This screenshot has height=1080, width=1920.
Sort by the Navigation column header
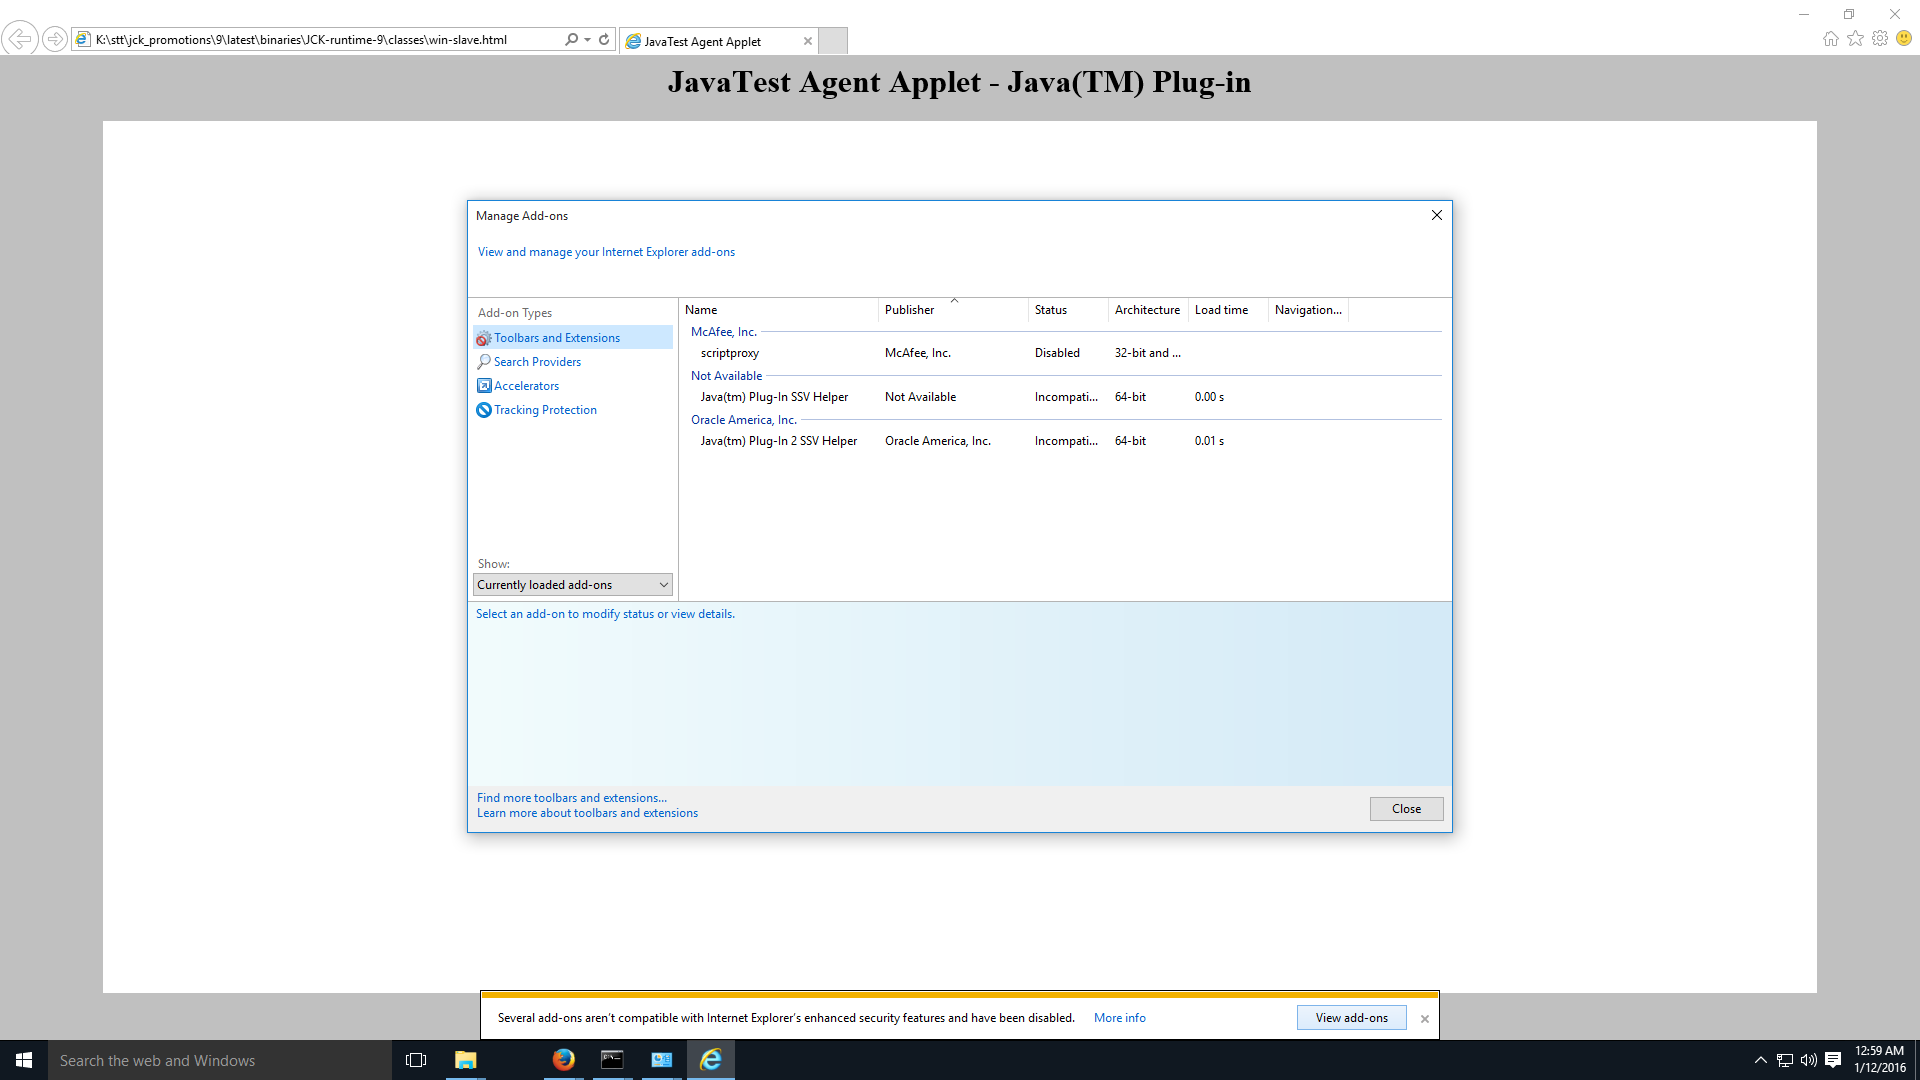1308,310
